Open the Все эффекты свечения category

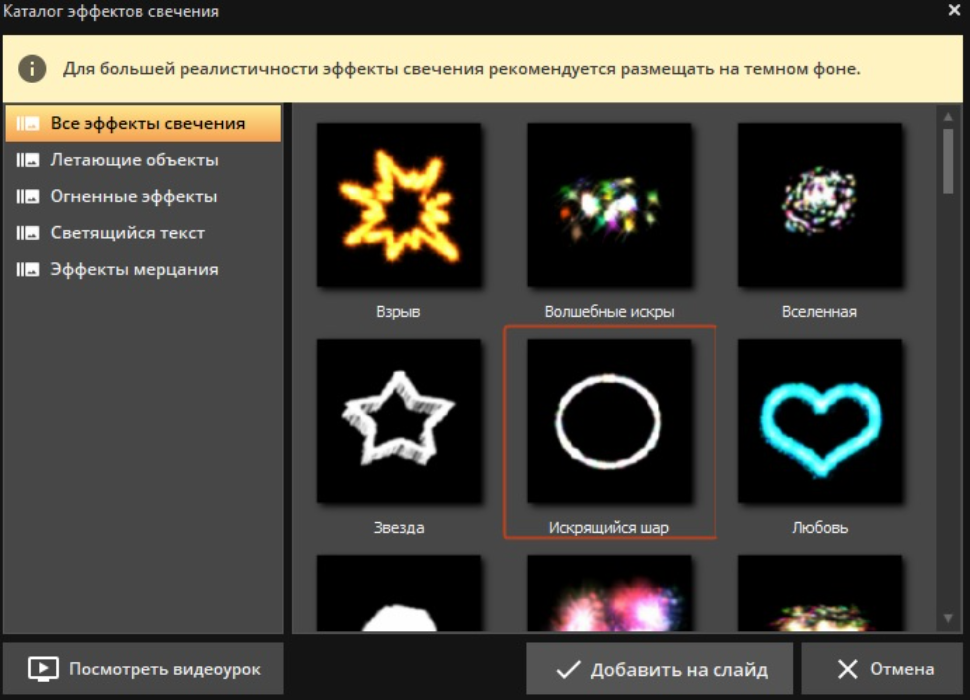143,123
